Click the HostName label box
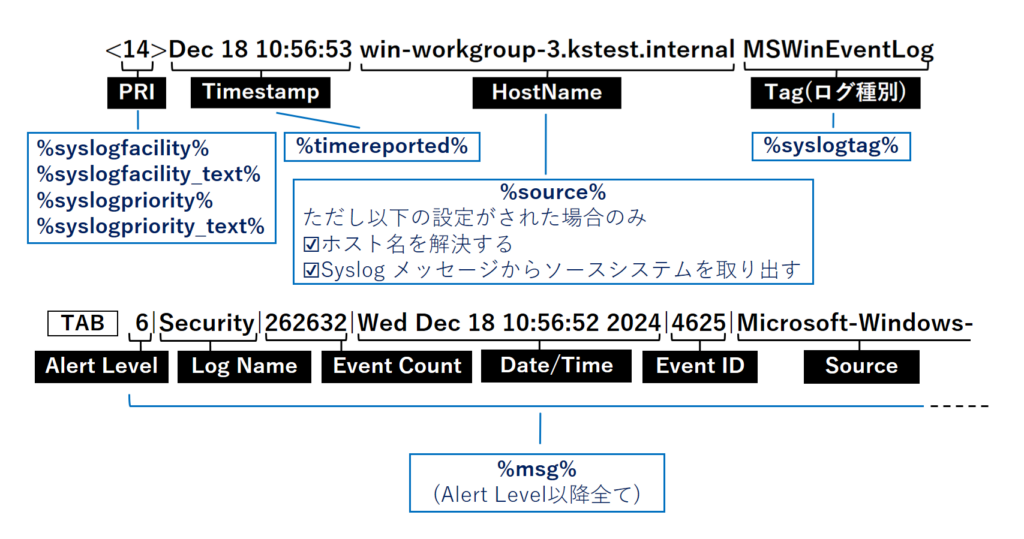The height and width of the screenshot is (539, 1024). [x=547, y=93]
